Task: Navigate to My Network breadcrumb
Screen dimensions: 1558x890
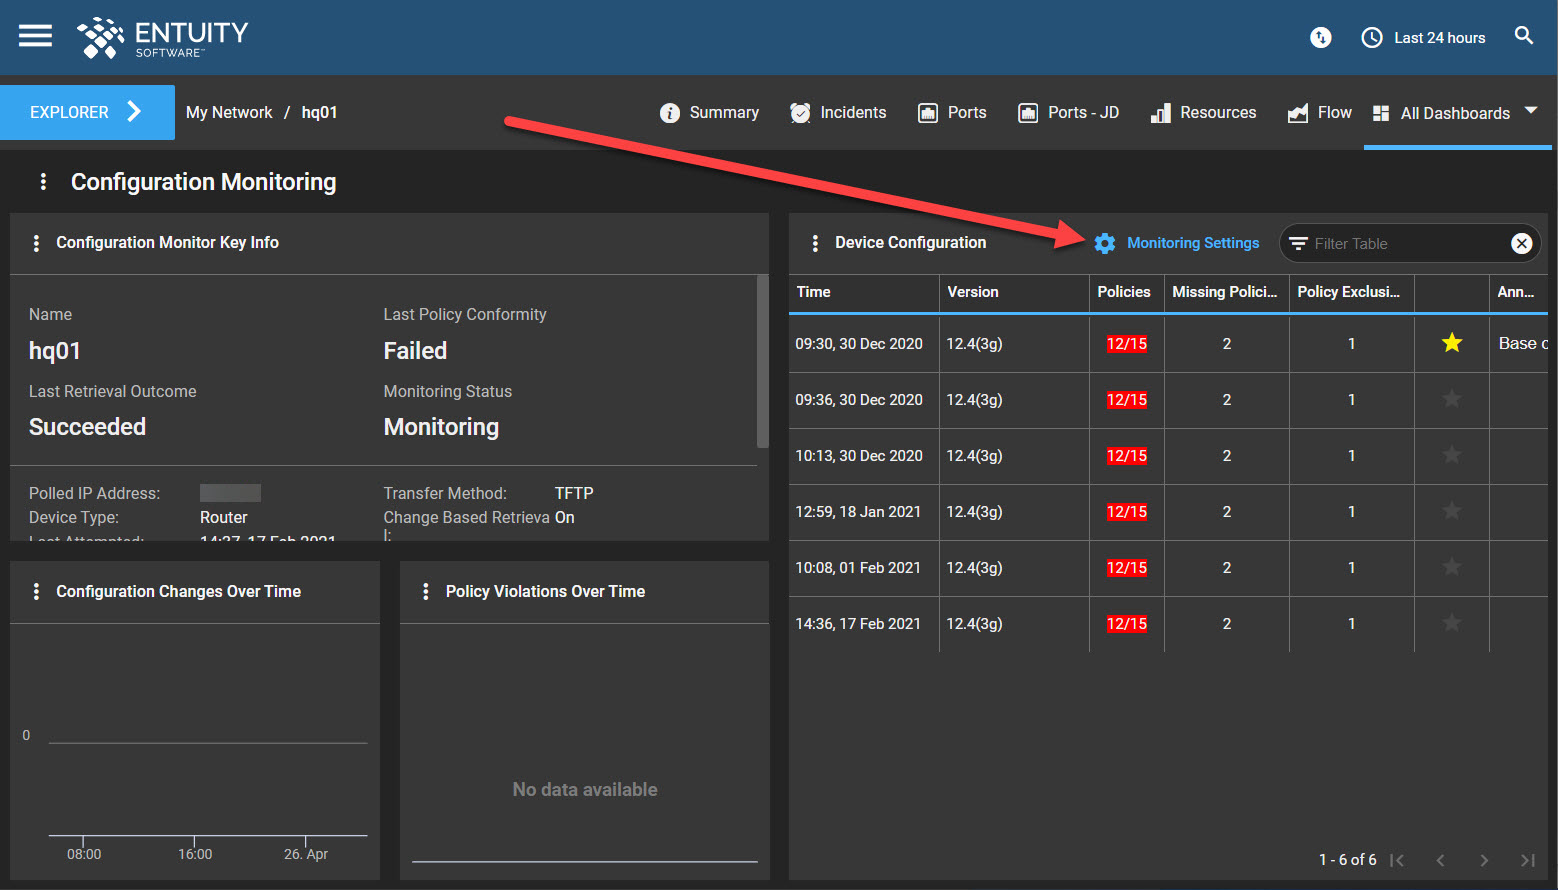Action: coord(229,113)
